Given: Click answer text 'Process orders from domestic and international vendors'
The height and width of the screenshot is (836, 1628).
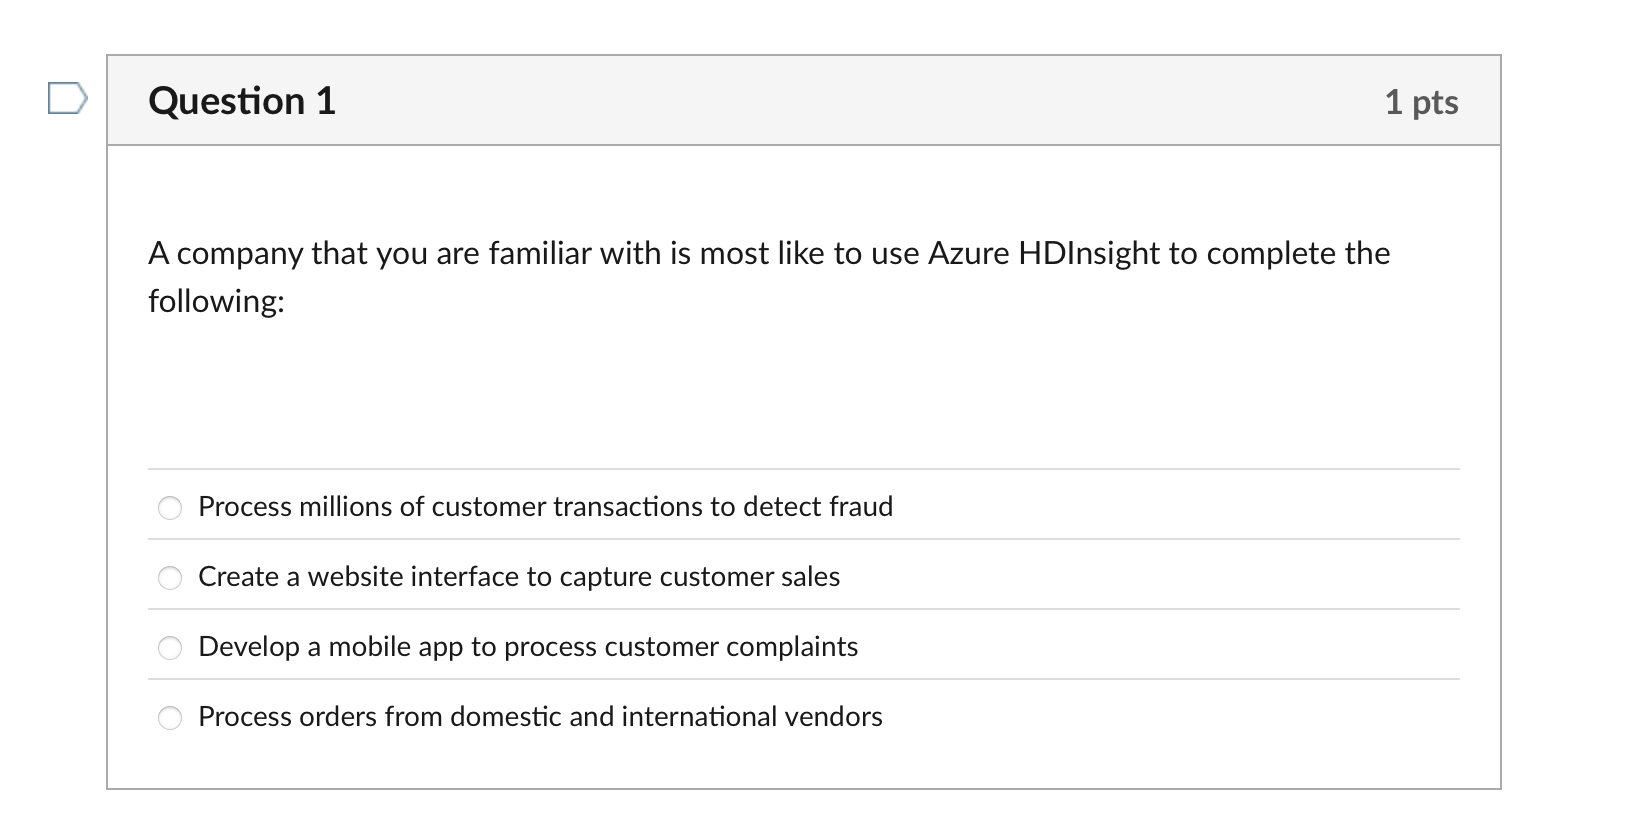Looking at the screenshot, I should point(540,717).
